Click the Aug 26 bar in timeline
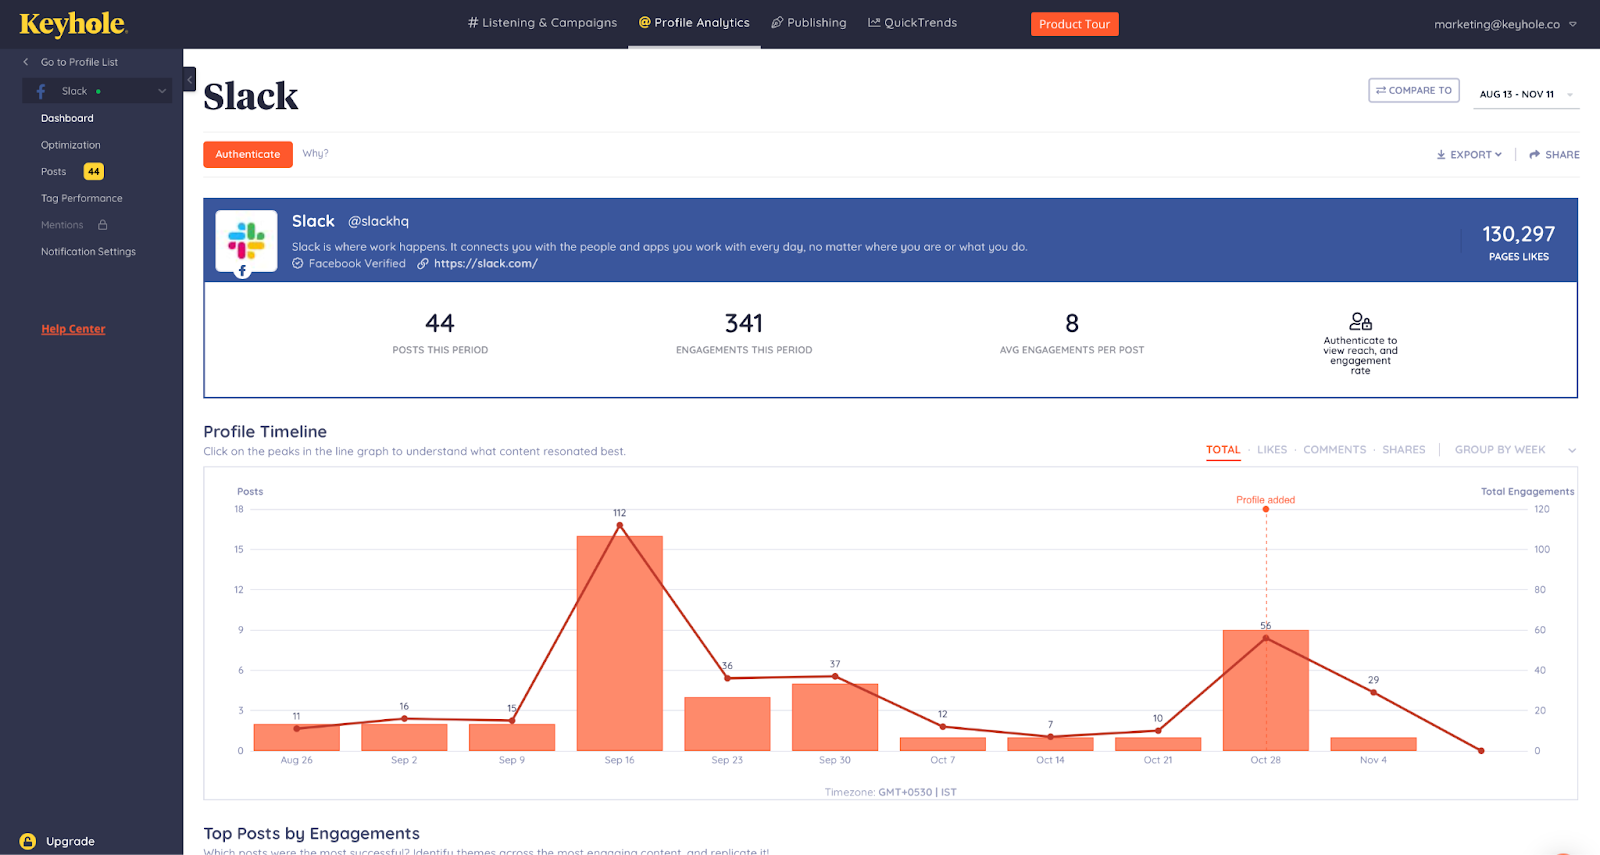Image resolution: width=1600 pixels, height=855 pixels. pos(297,737)
